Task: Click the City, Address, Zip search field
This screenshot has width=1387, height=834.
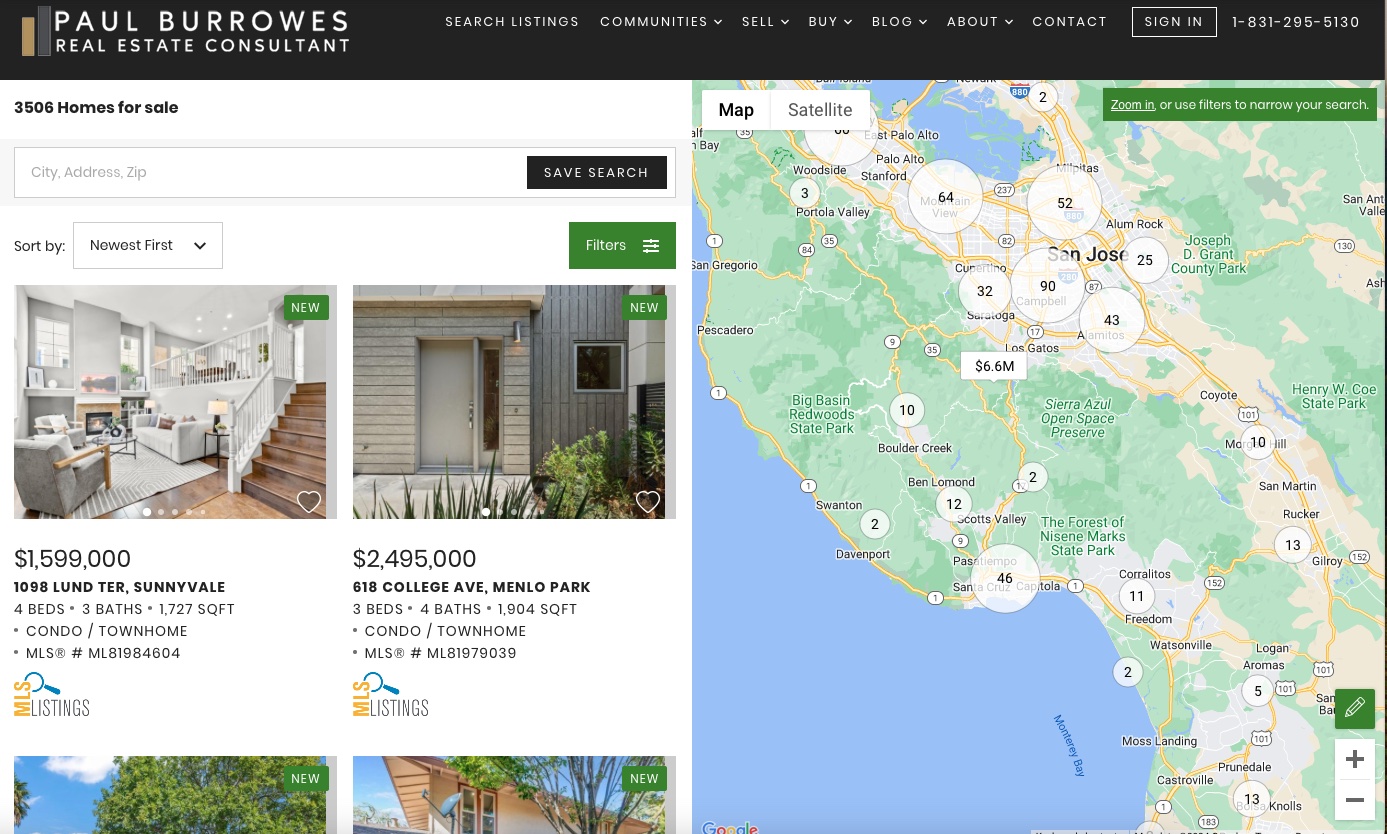Action: coord(270,173)
